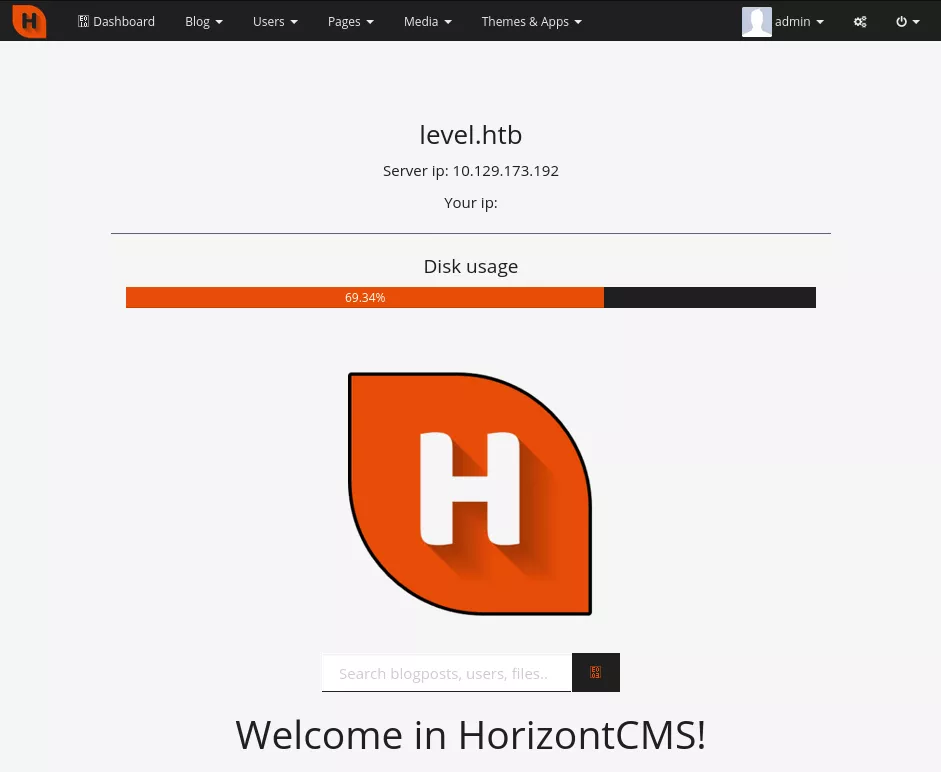The width and height of the screenshot is (941, 772).
Task: Expand the Pages menu
Action: coord(350,21)
